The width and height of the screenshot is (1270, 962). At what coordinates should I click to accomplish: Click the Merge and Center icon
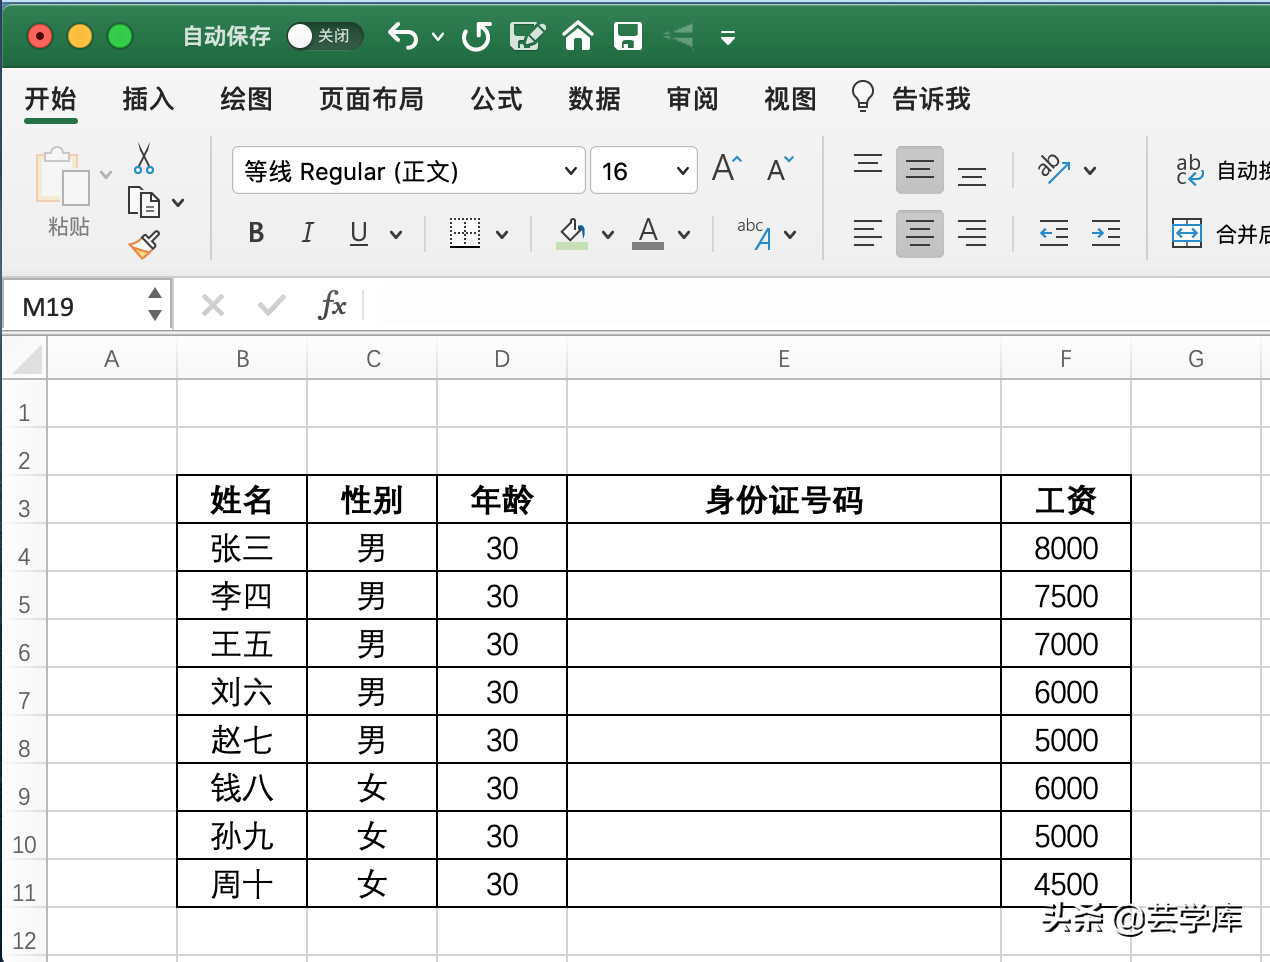pyautogui.click(x=1187, y=234)
